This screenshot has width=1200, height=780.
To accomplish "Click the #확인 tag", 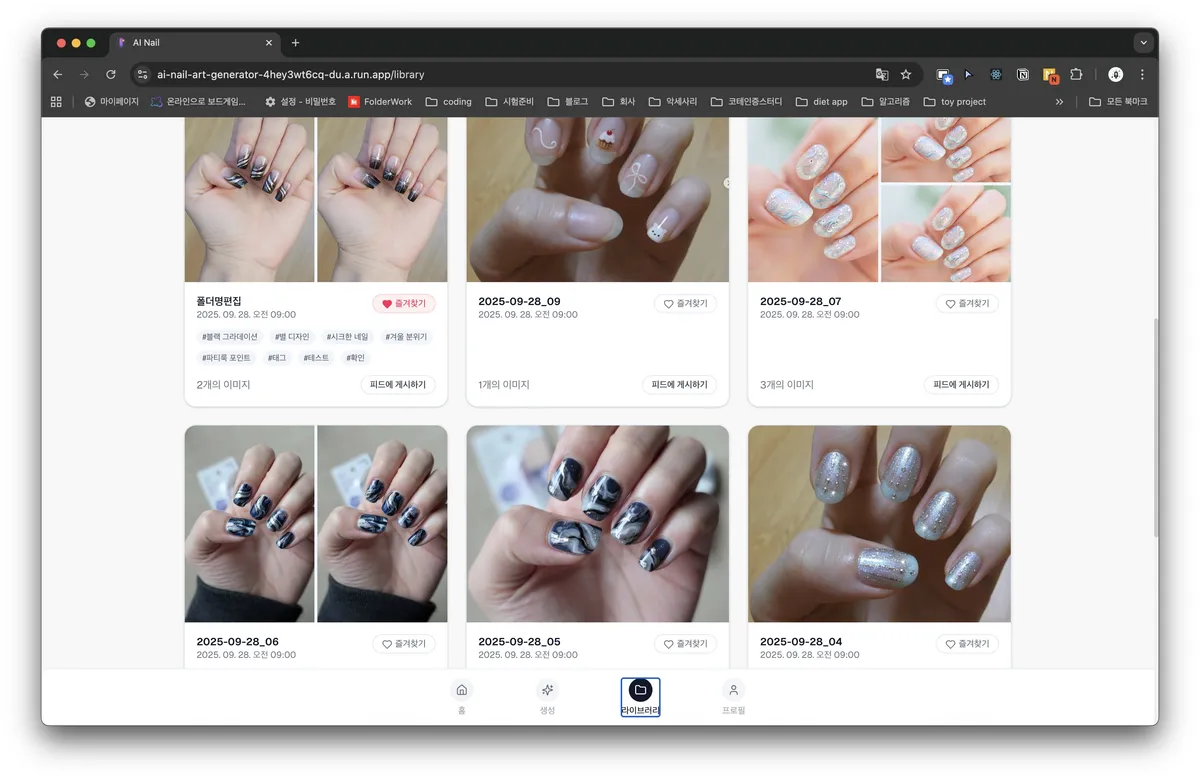I will 355,357.
